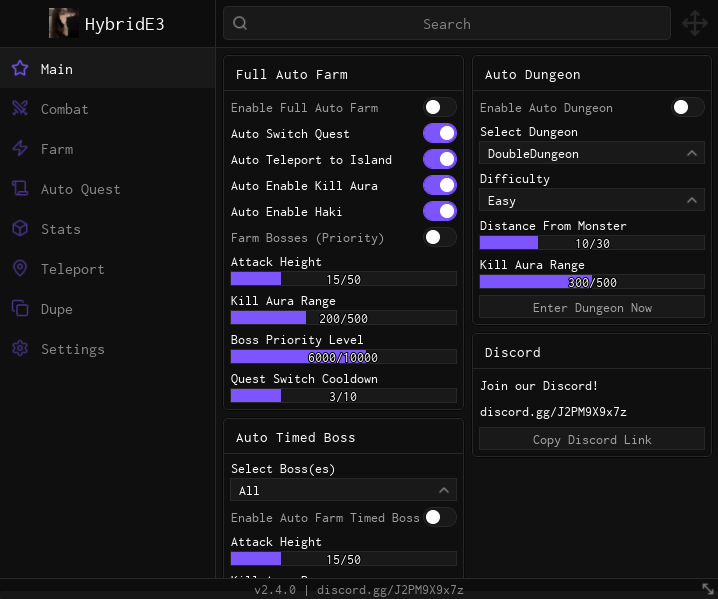Click the Settings gear icon
The height and width of the screenshot is (599, 718).
tap(20, 349)
